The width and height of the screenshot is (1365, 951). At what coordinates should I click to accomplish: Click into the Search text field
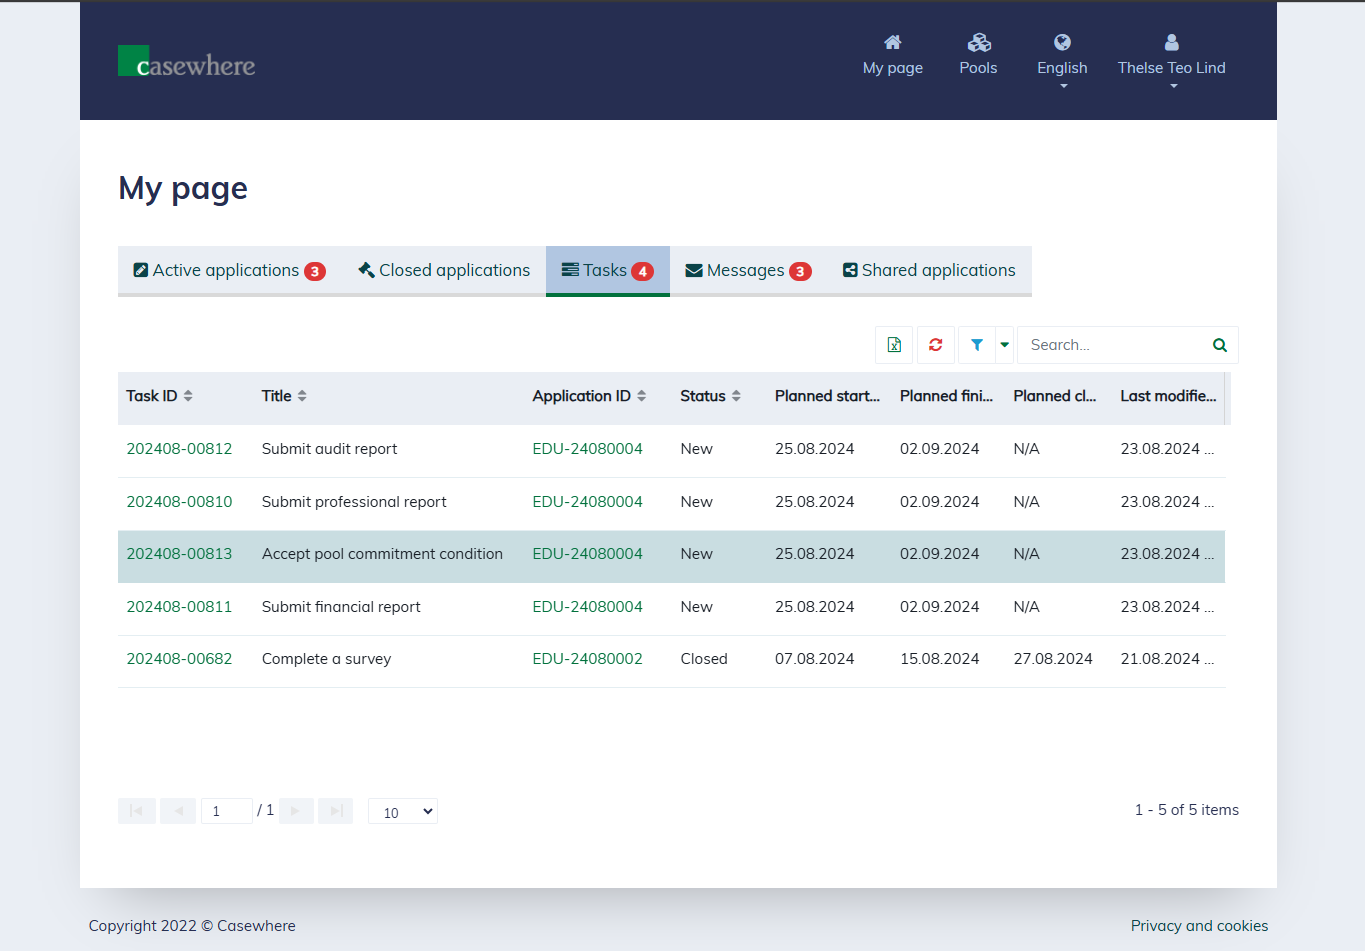[1112, 345]
